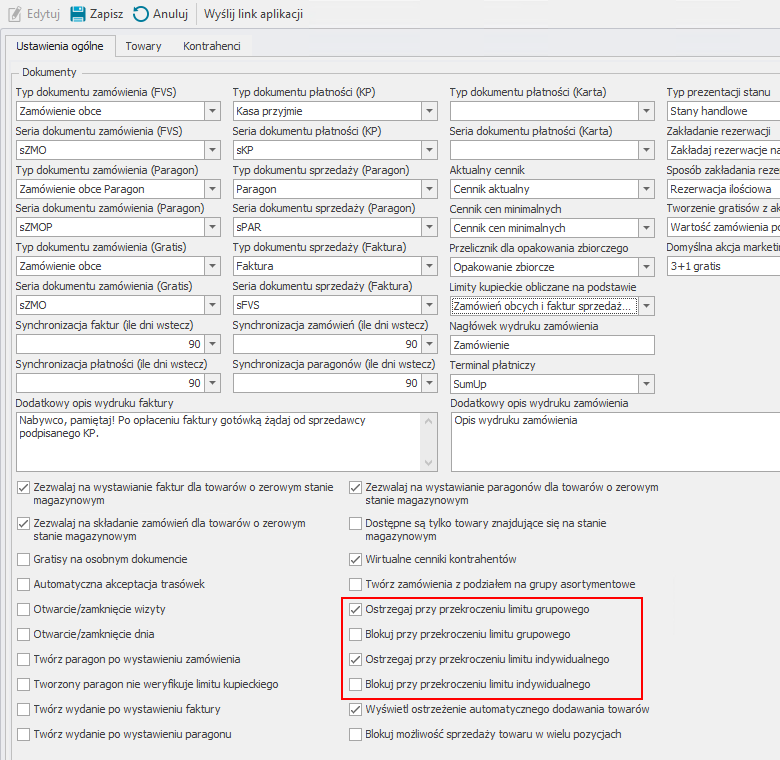Image resolution: width=780 pixels, height=760 pixels.
Task: Enable Blokuj przy przekroczeniu limitu grupowego
Action: point(356,634)
